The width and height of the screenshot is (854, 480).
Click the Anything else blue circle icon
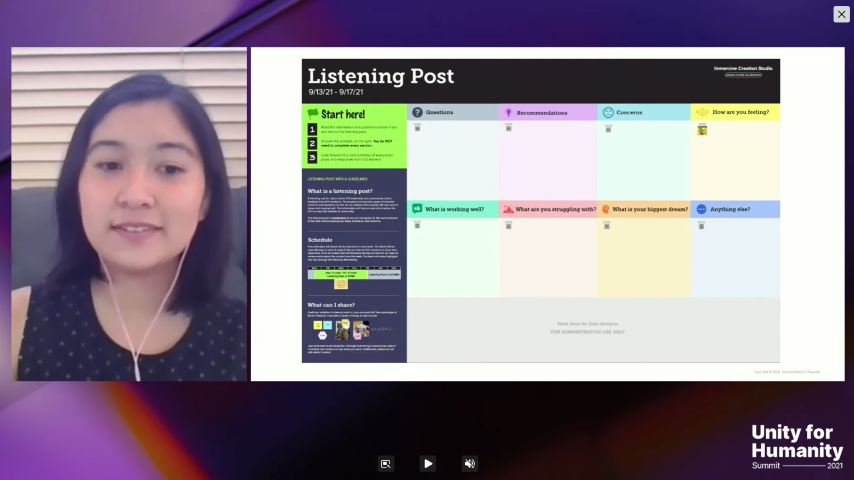tap(701, 209)
